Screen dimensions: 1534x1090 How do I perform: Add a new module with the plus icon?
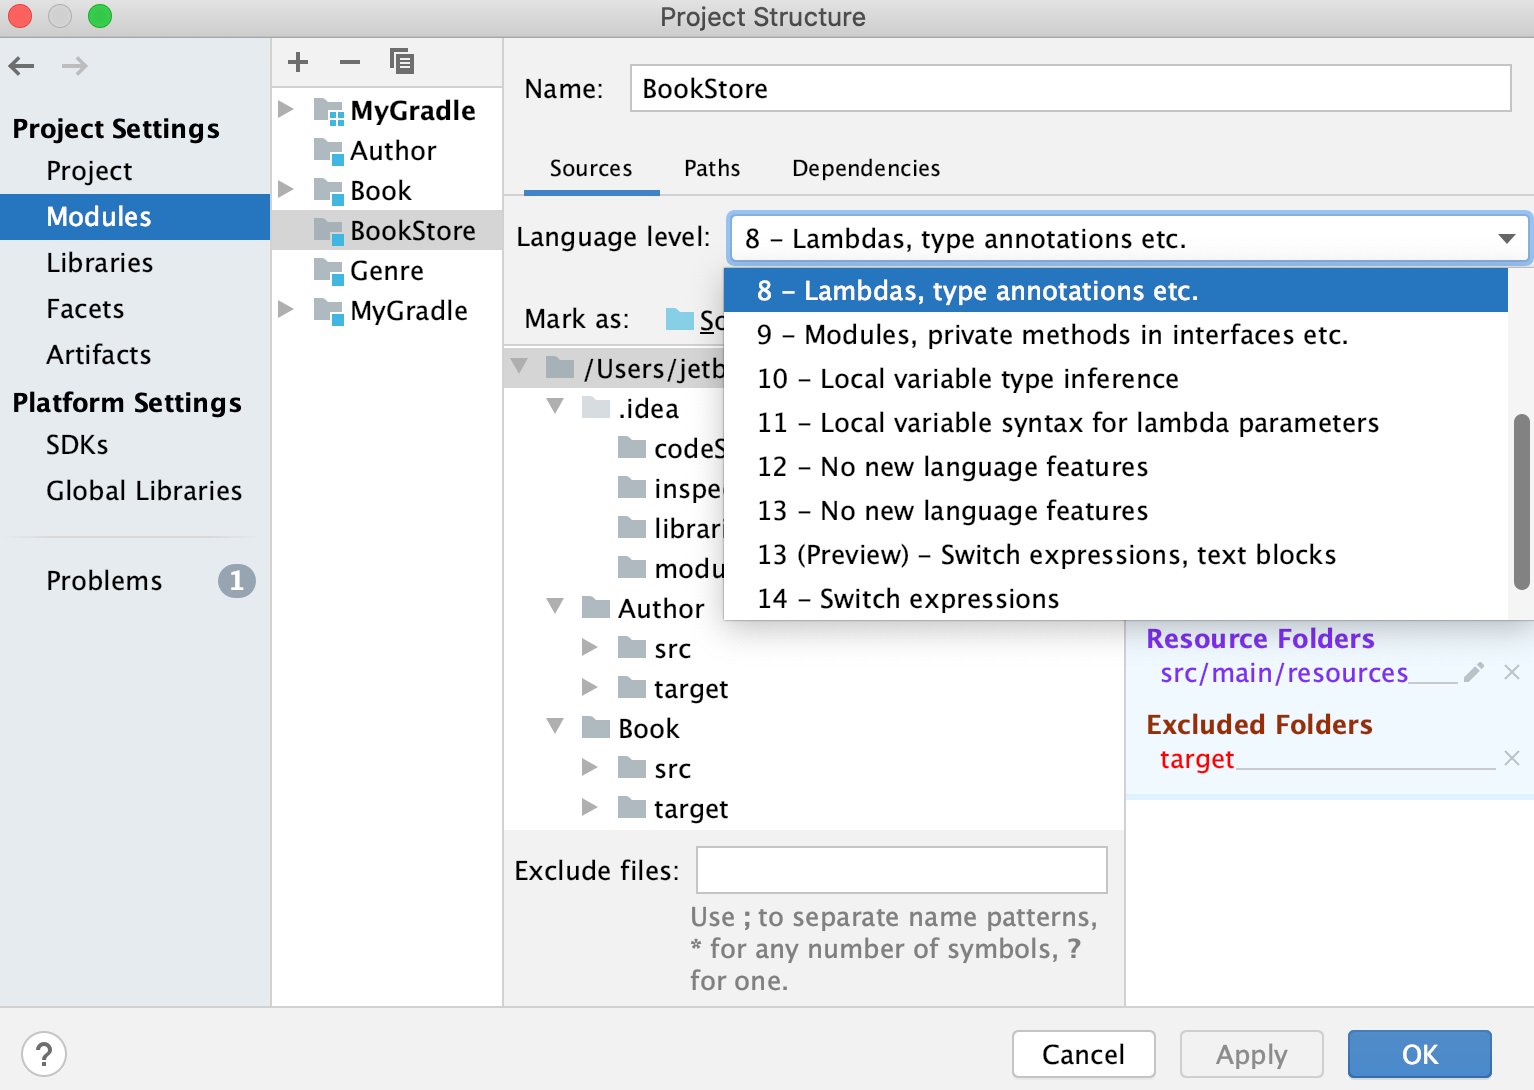coord(297,62)
